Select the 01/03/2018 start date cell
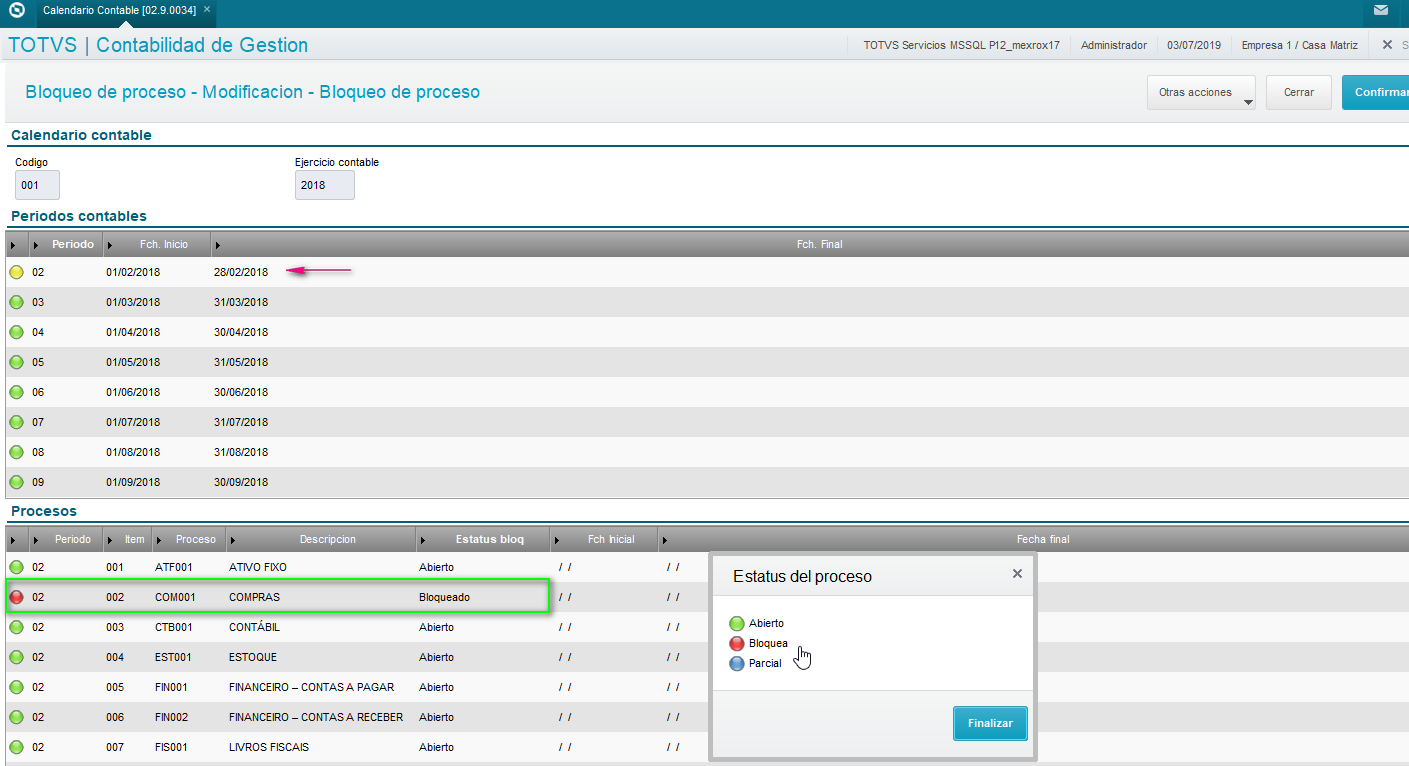1409x766 pixels. [x=133, y=302]
